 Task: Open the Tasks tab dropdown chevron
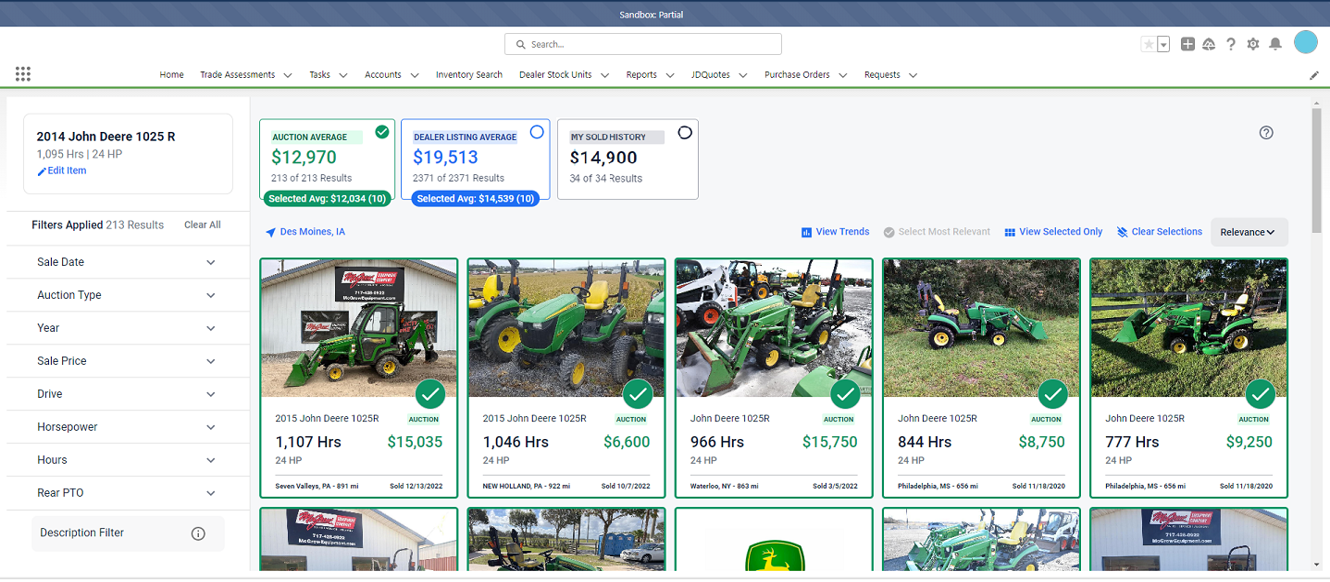tap(343, 75)
